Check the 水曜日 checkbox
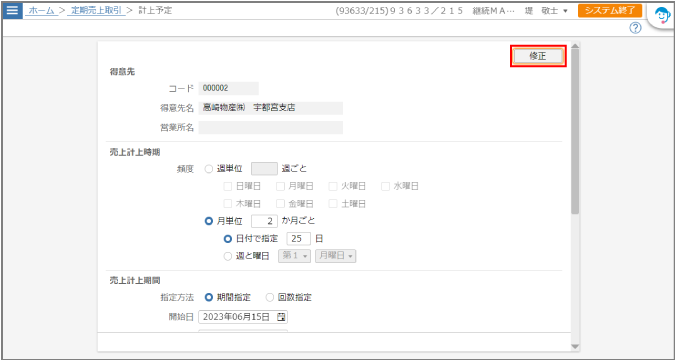 385,186
